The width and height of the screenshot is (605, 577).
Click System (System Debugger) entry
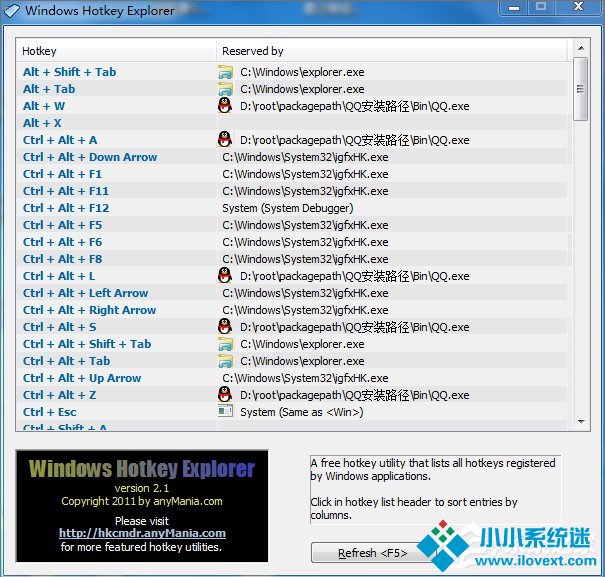[288, 208]
